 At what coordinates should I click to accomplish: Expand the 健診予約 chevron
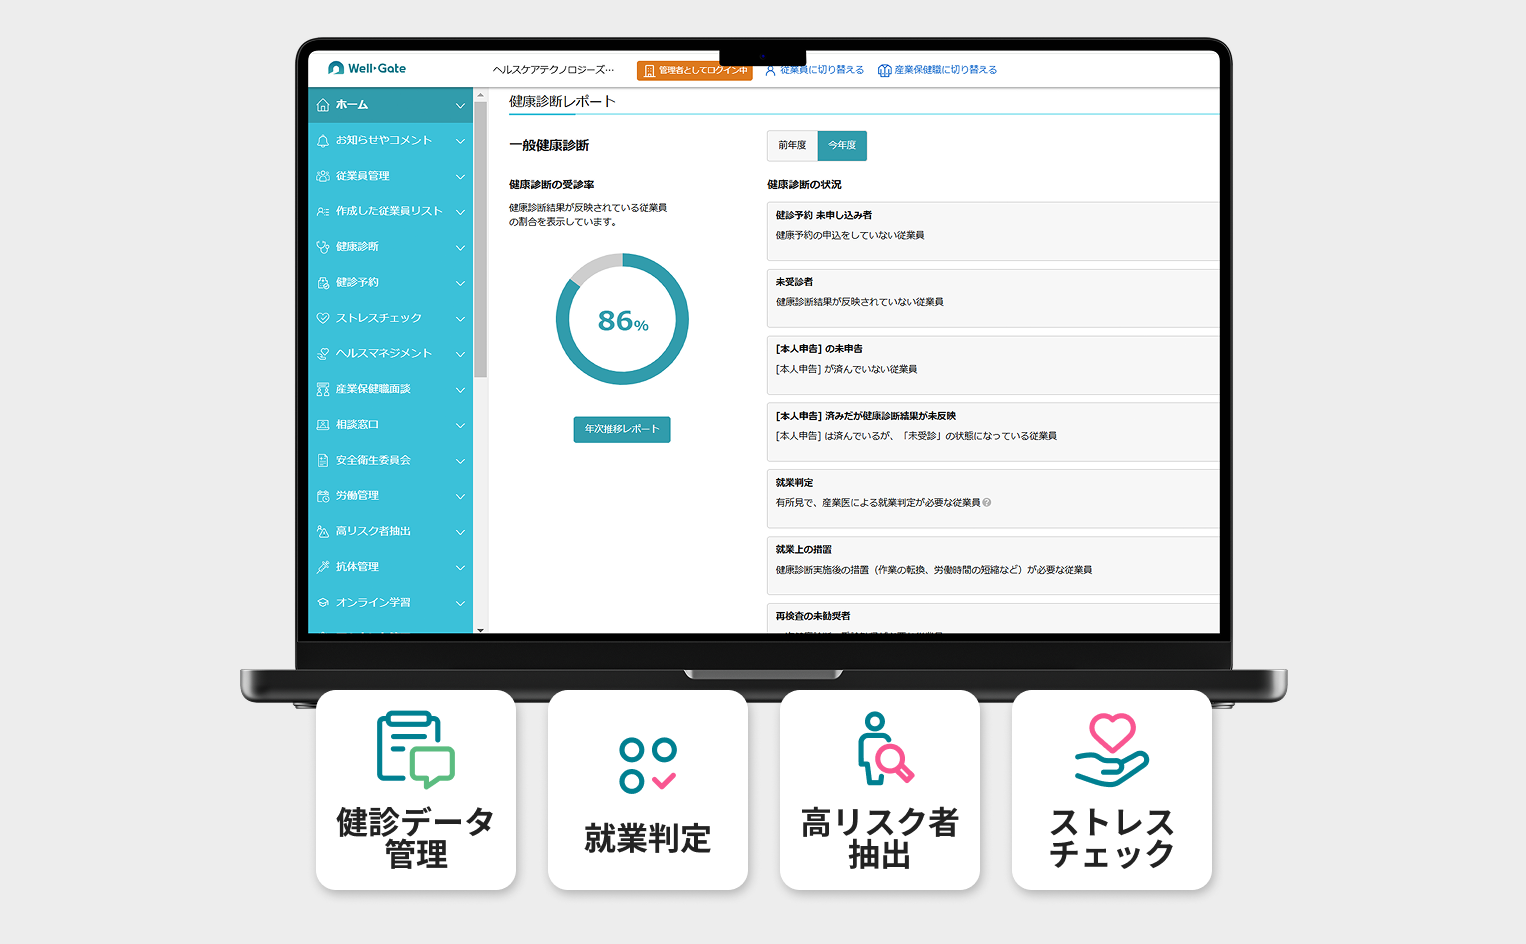[x=460, y=283]
